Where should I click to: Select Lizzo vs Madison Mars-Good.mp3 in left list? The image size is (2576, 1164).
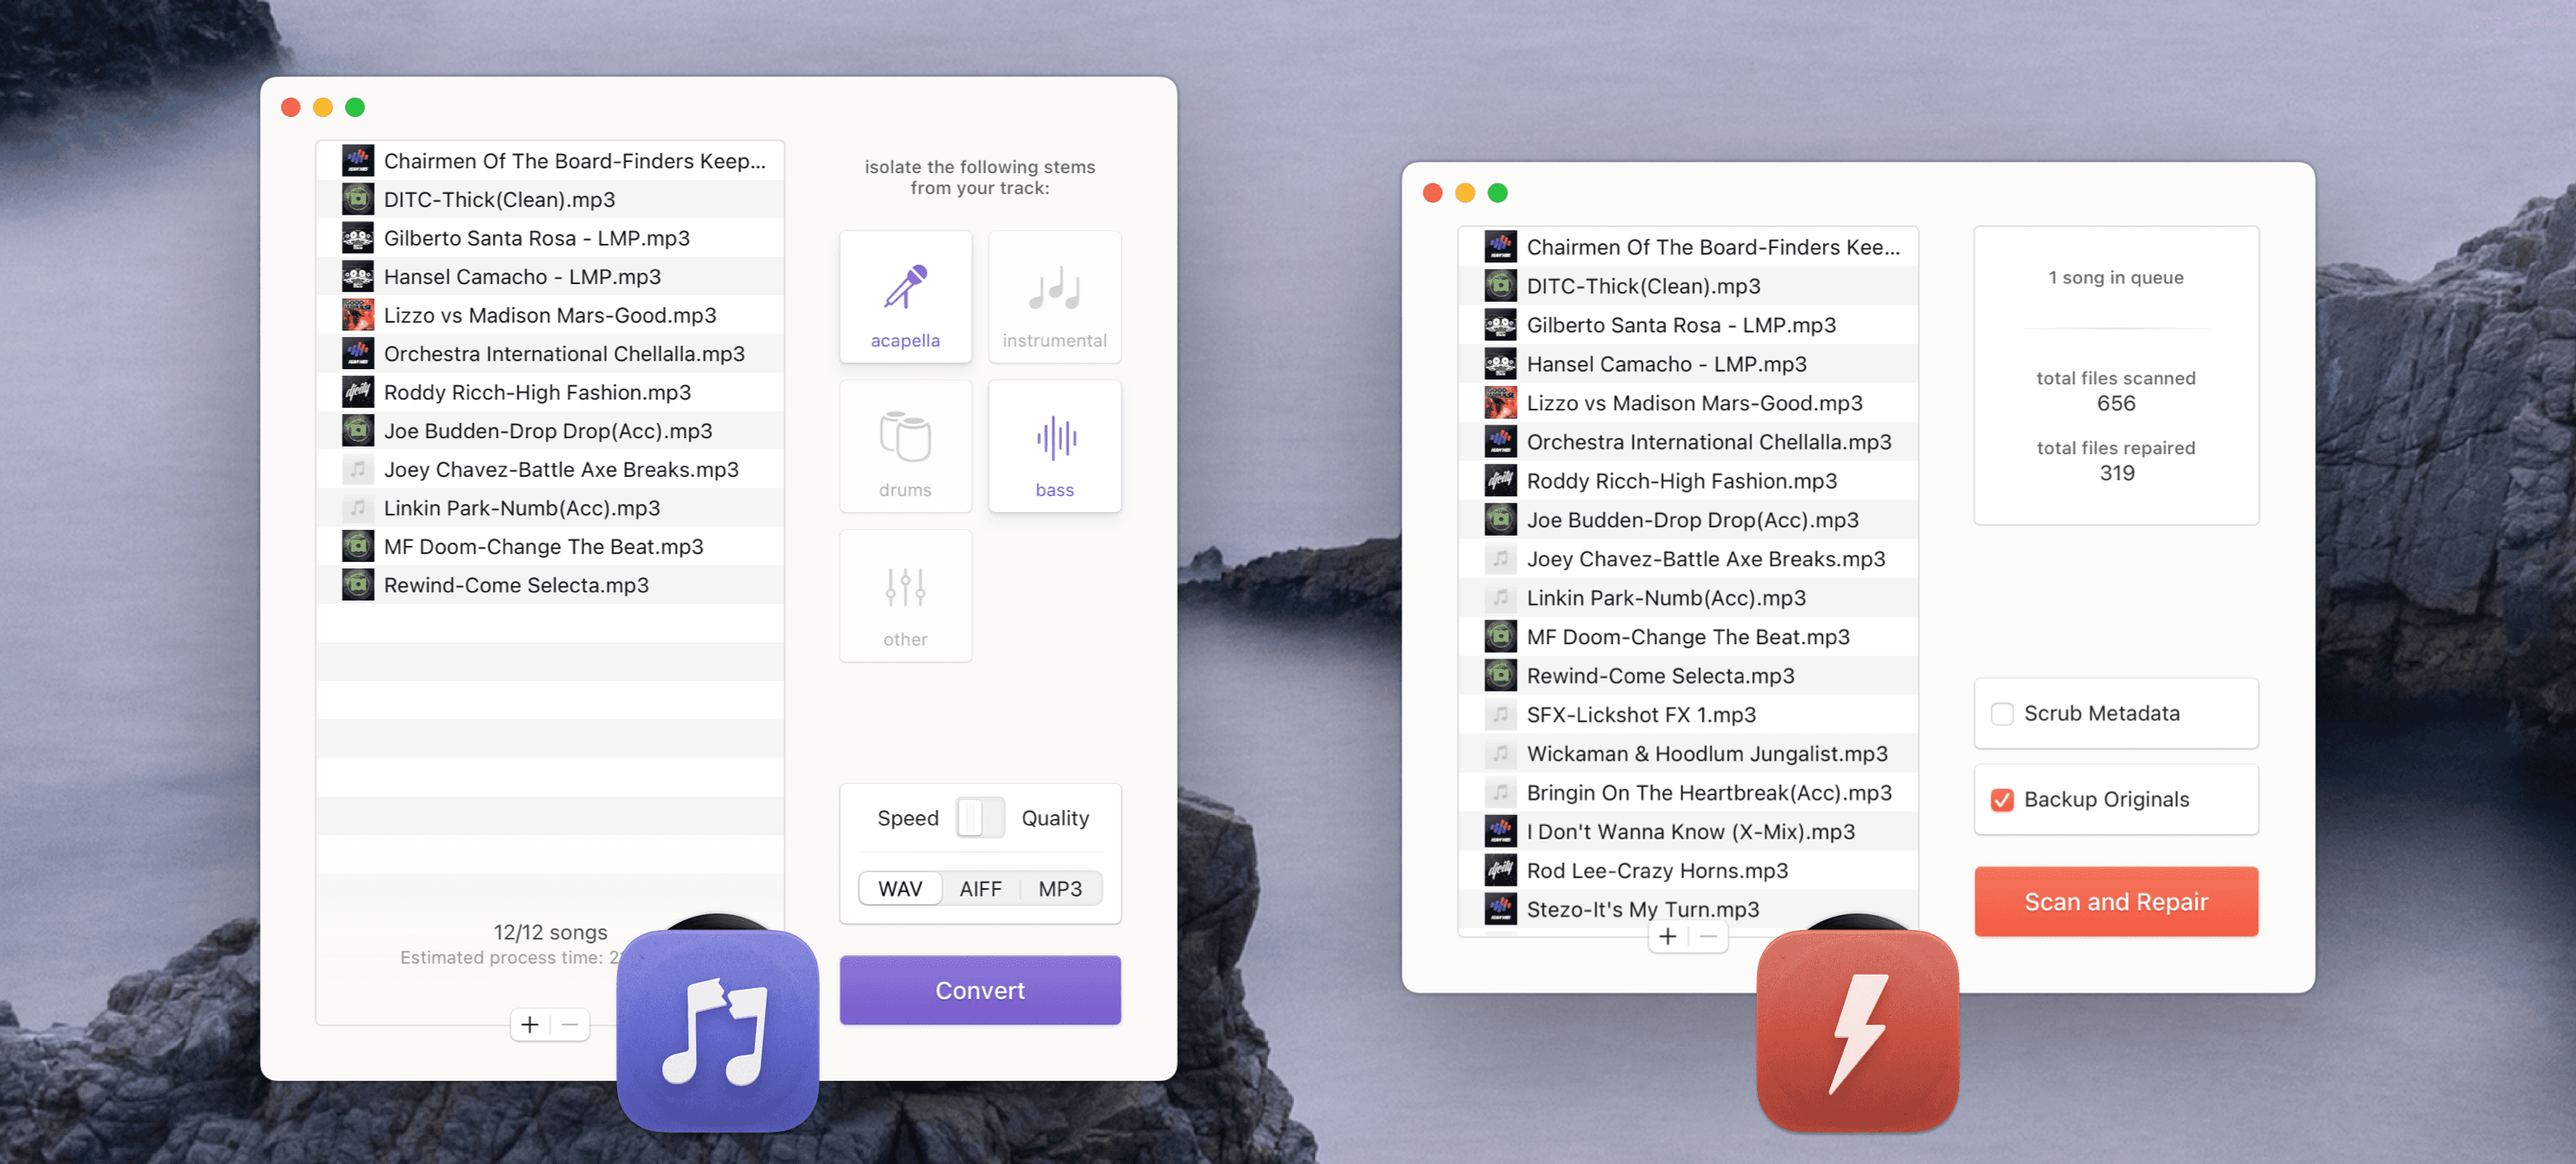(x=549, y=315)
